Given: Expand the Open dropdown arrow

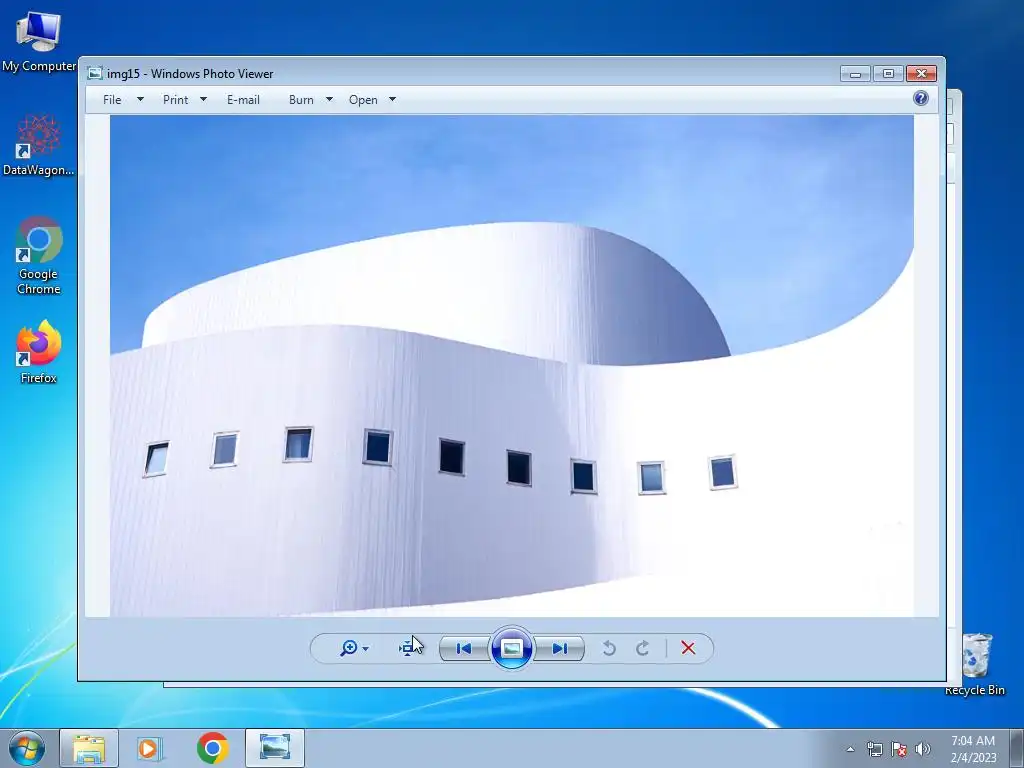Looking at the screenshot, I should coord(392,100).
